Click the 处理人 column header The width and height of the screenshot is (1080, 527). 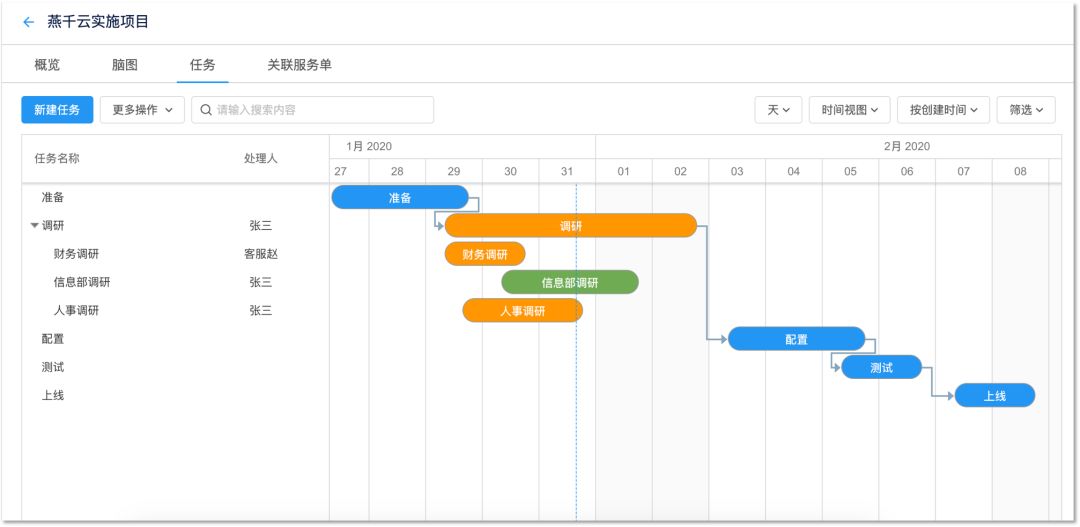pos(260,158)
